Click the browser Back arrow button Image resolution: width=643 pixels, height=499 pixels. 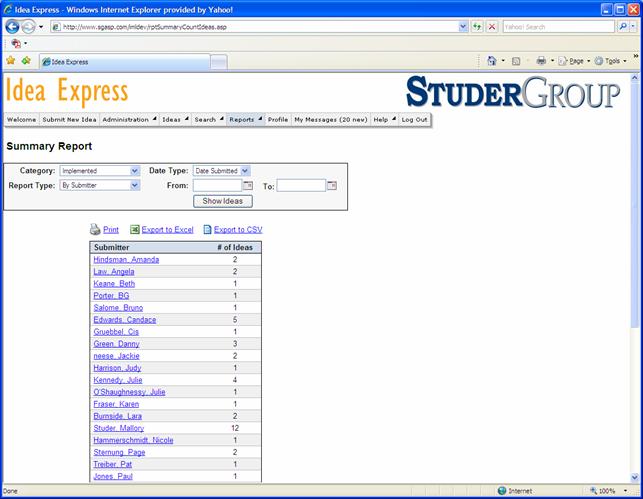point(12,27)
